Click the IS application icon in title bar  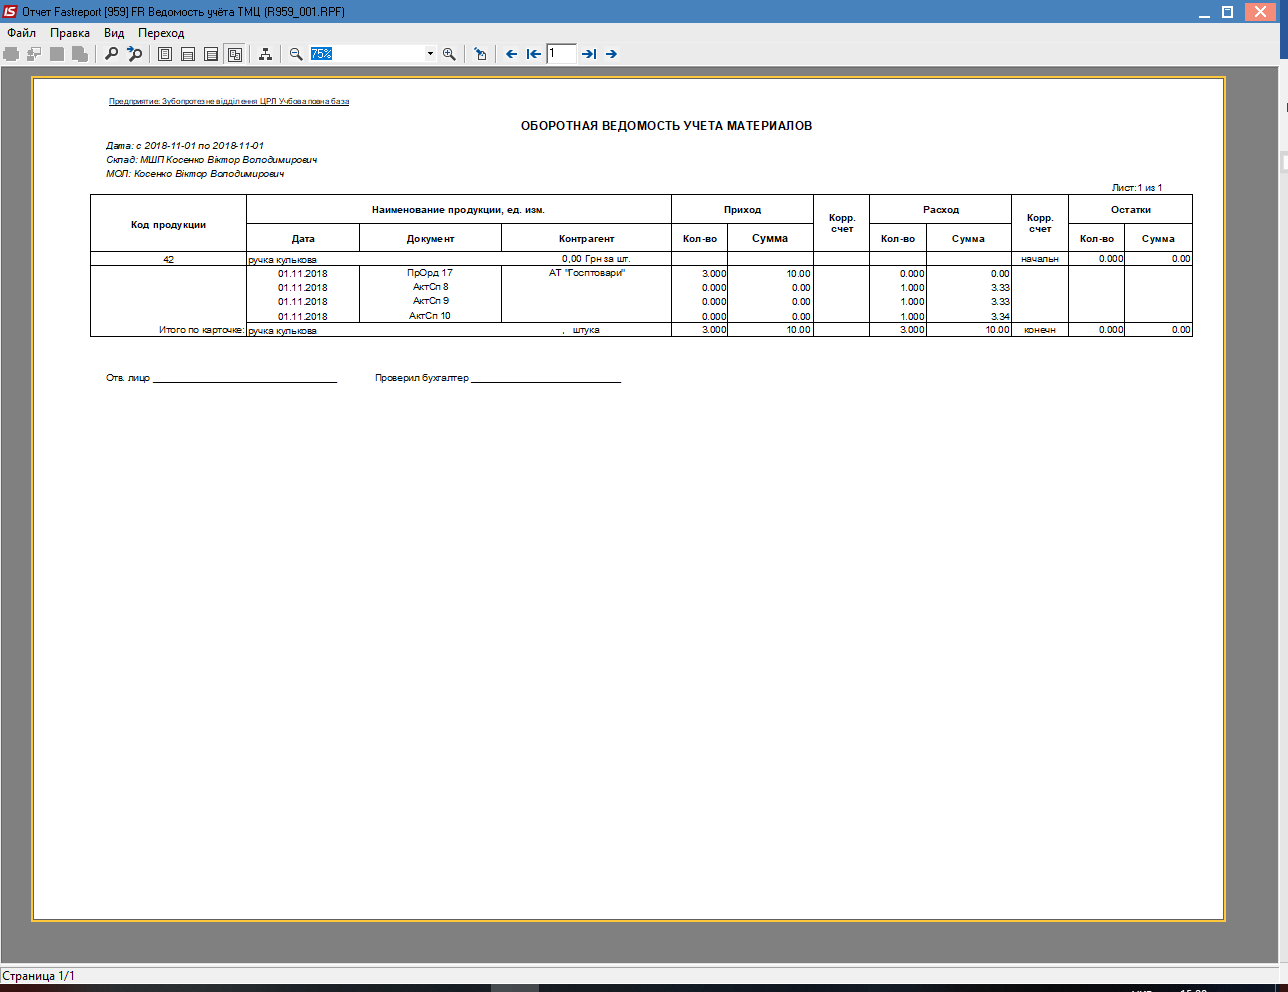(x=11, y=11)
